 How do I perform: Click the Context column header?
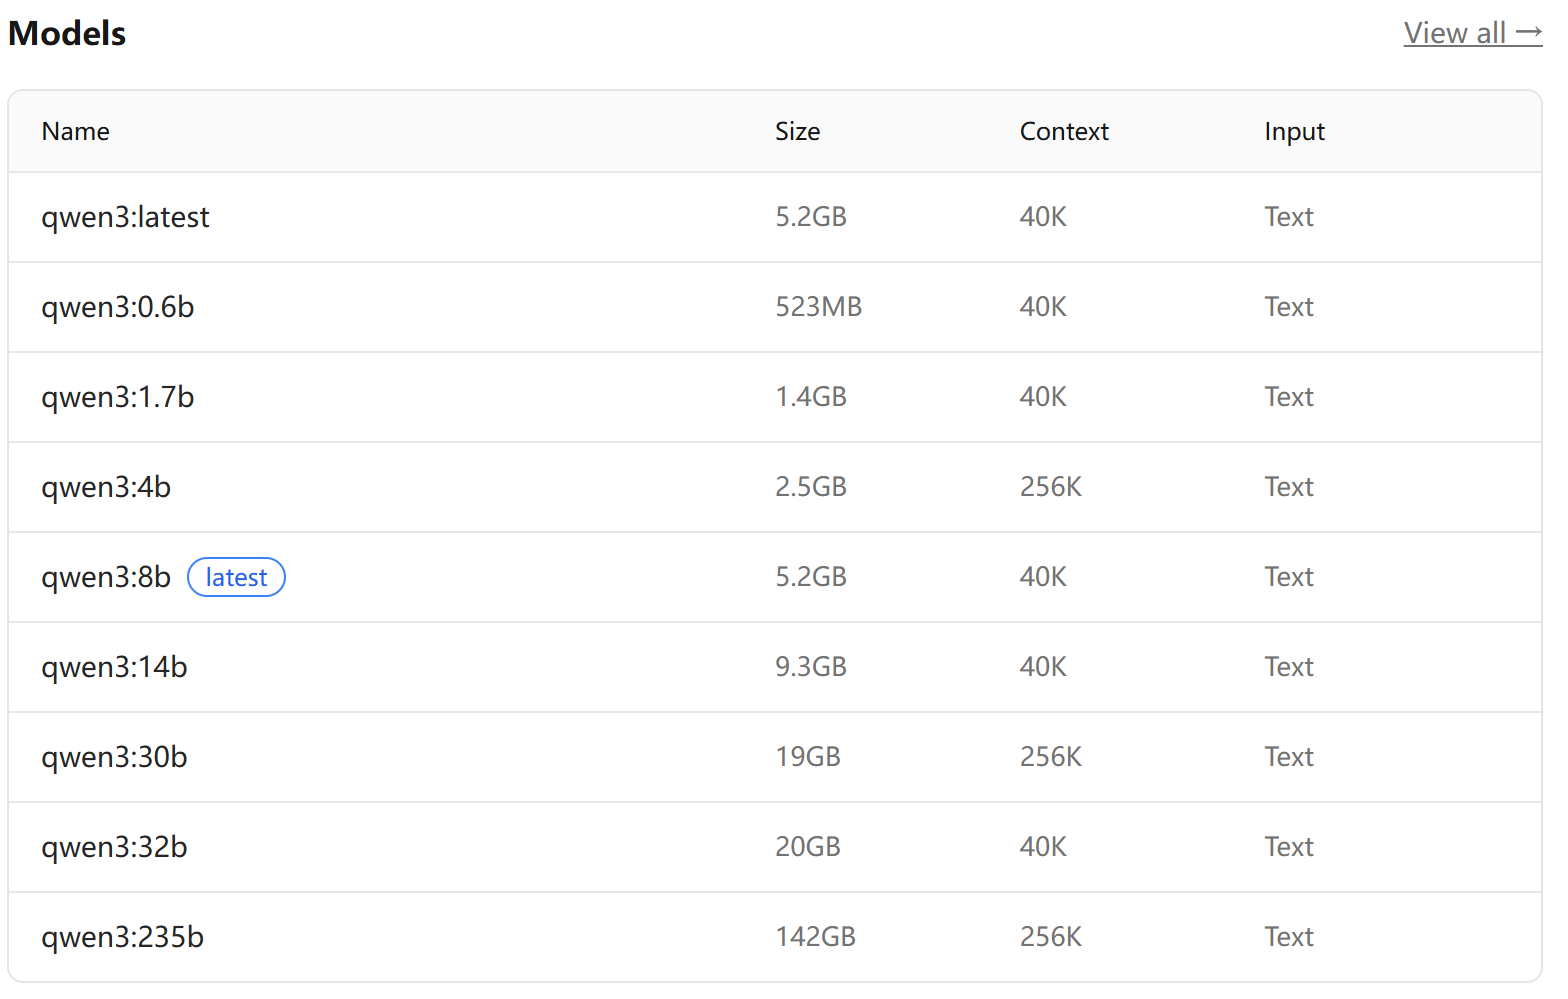pos(1064,131)
